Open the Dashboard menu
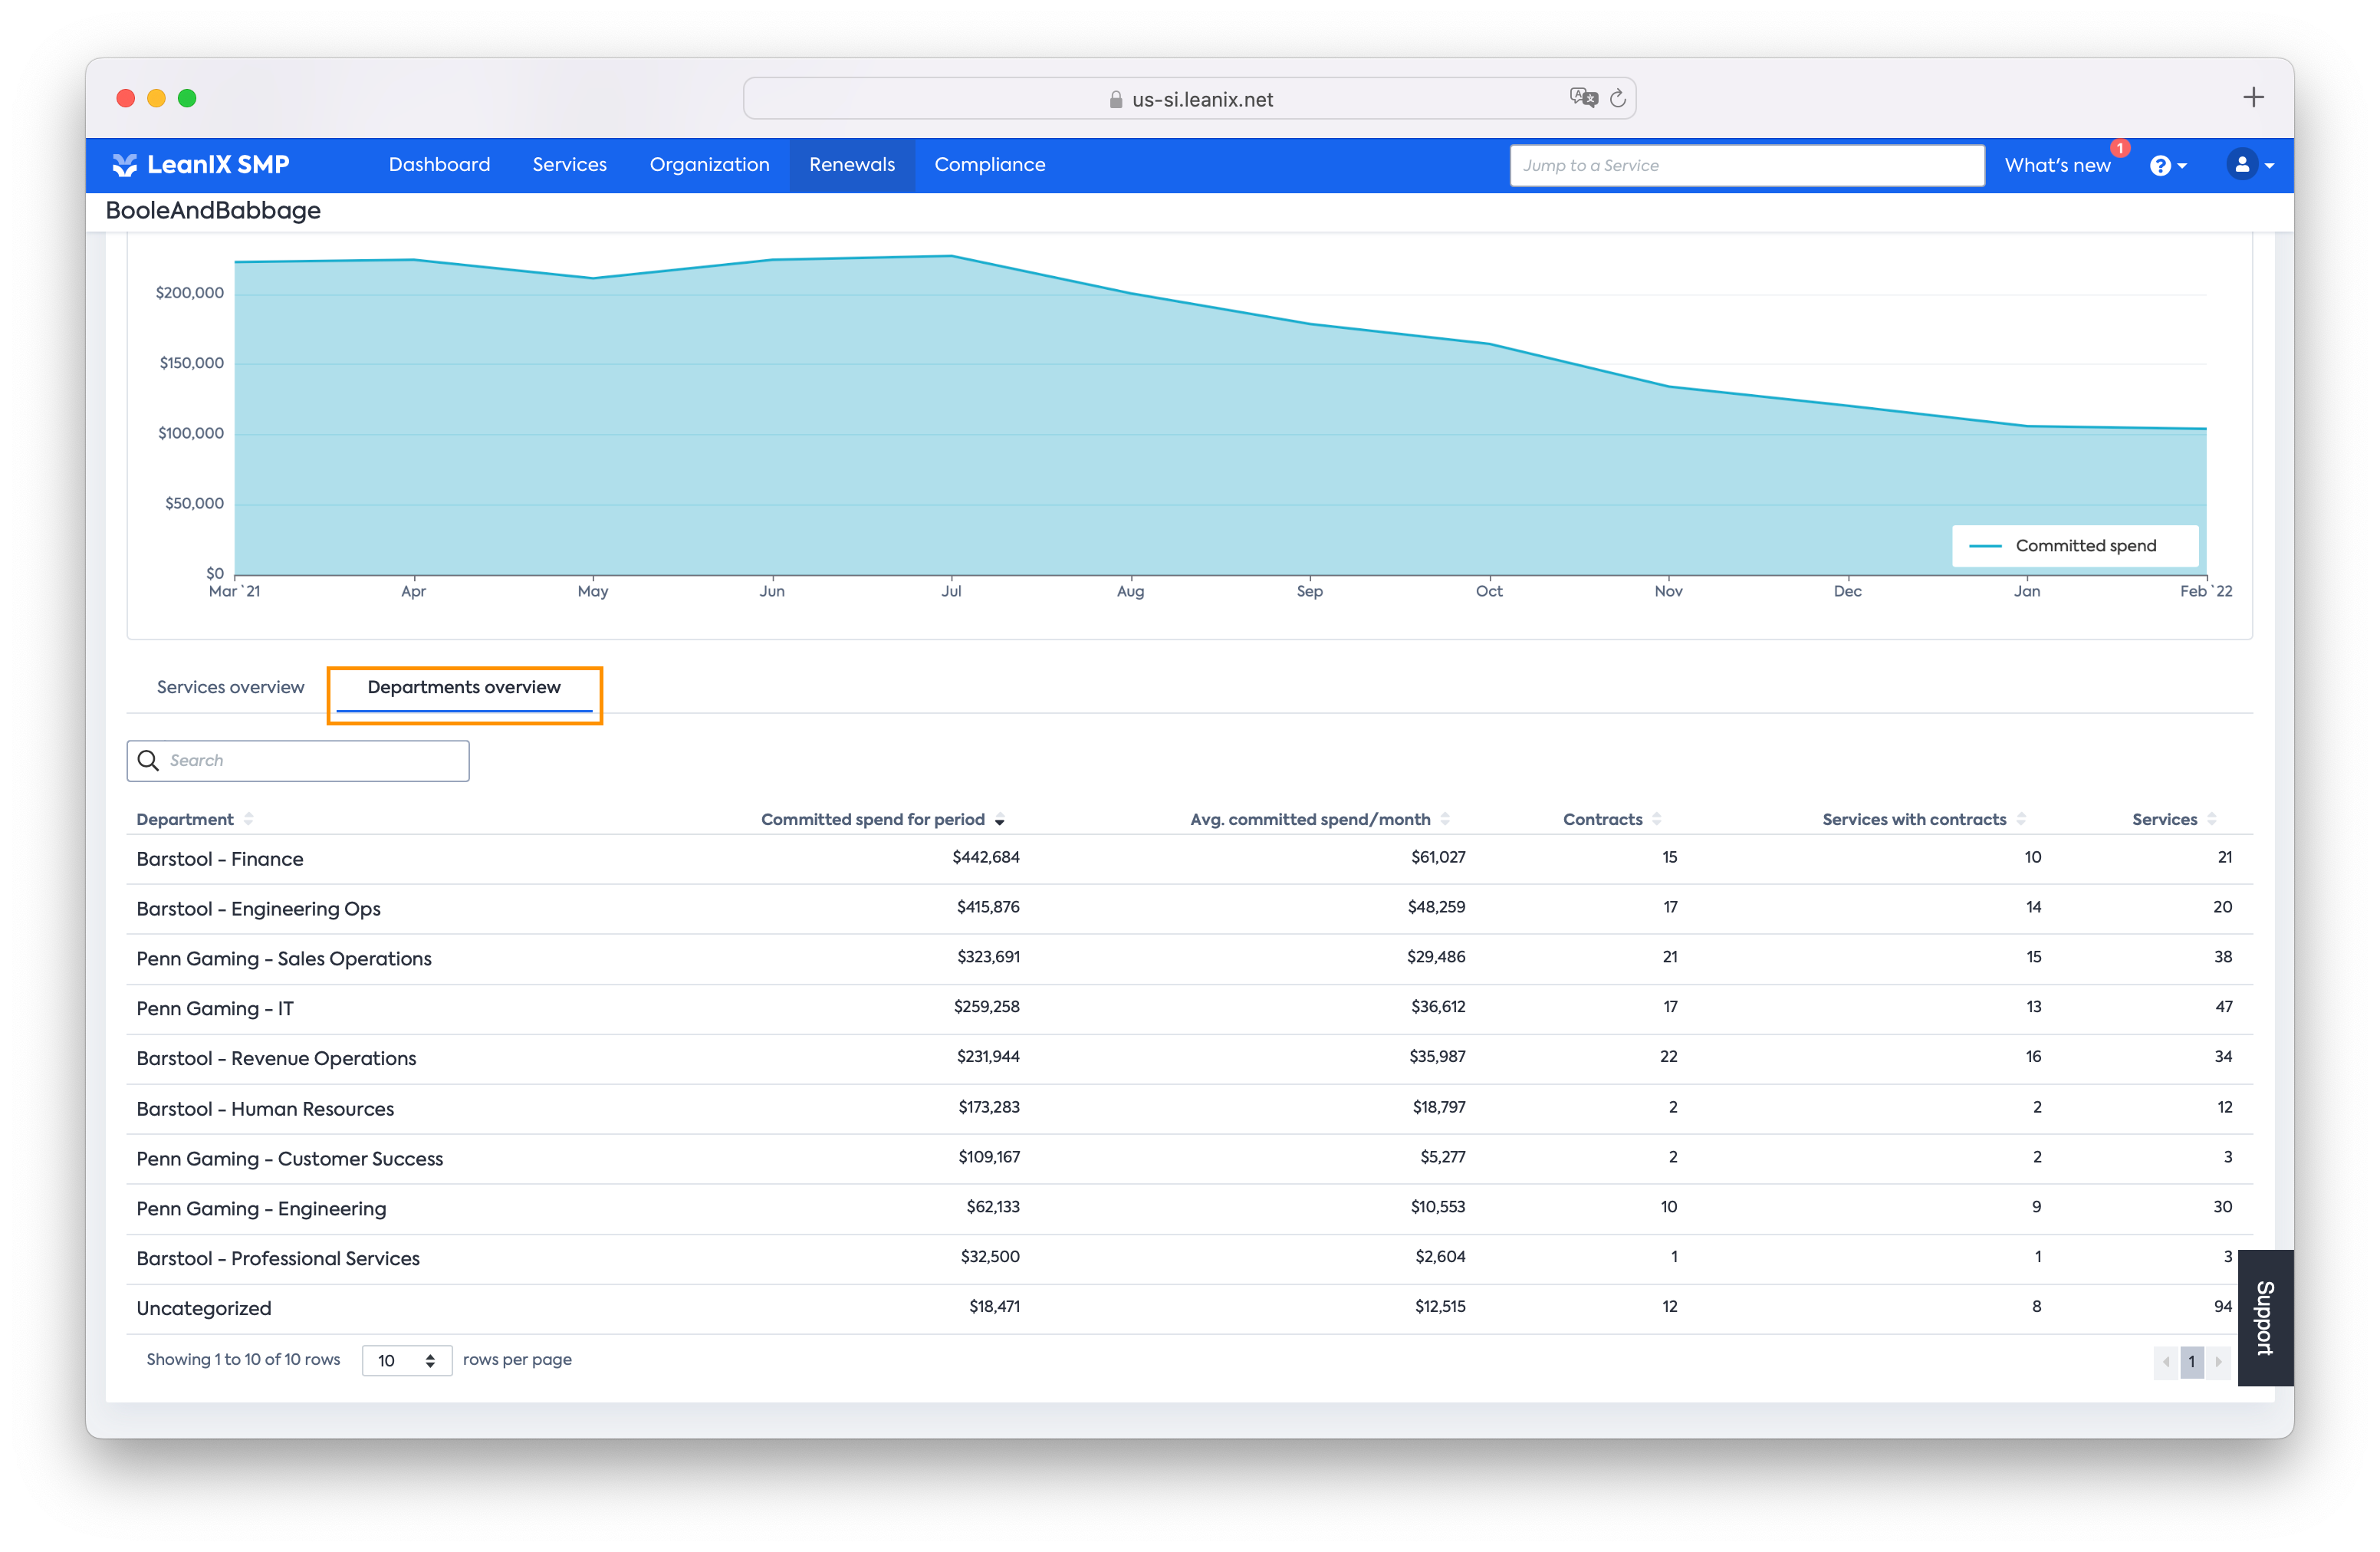The image size is (2380, 1552). (x=439, y=164)
